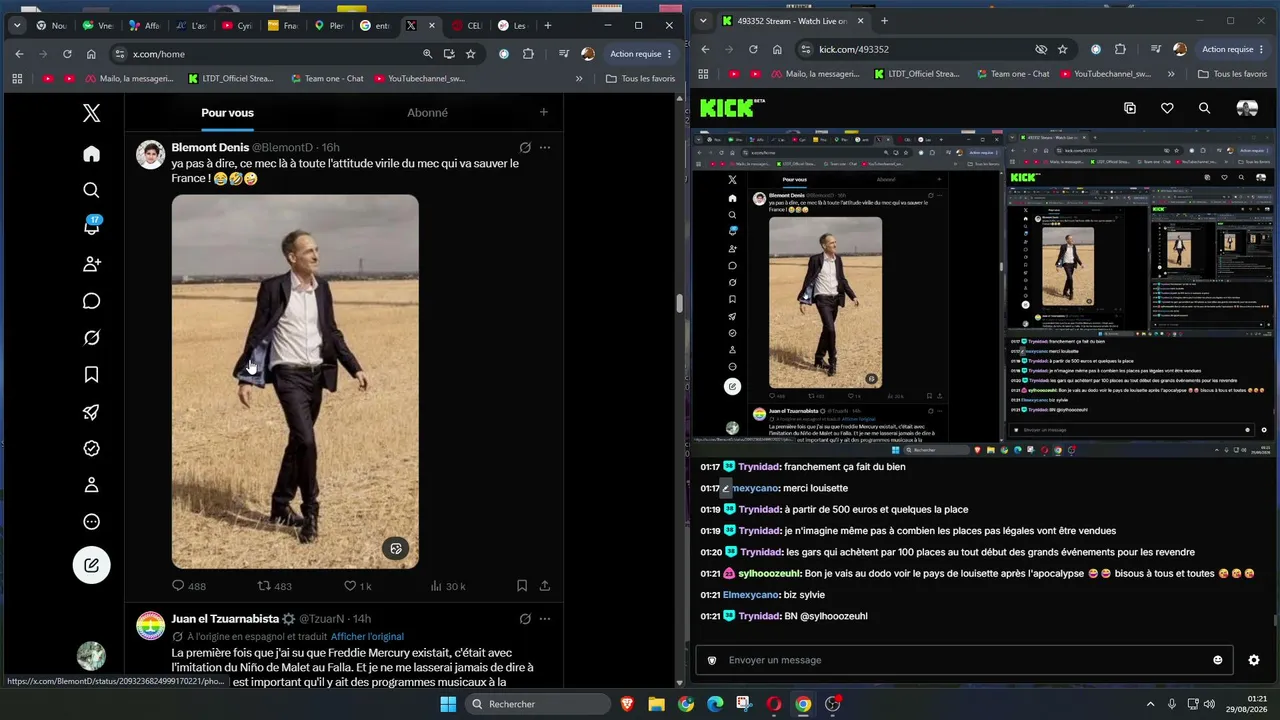Reply to Blemont Denis post with 488 replies

click(189, 586)
